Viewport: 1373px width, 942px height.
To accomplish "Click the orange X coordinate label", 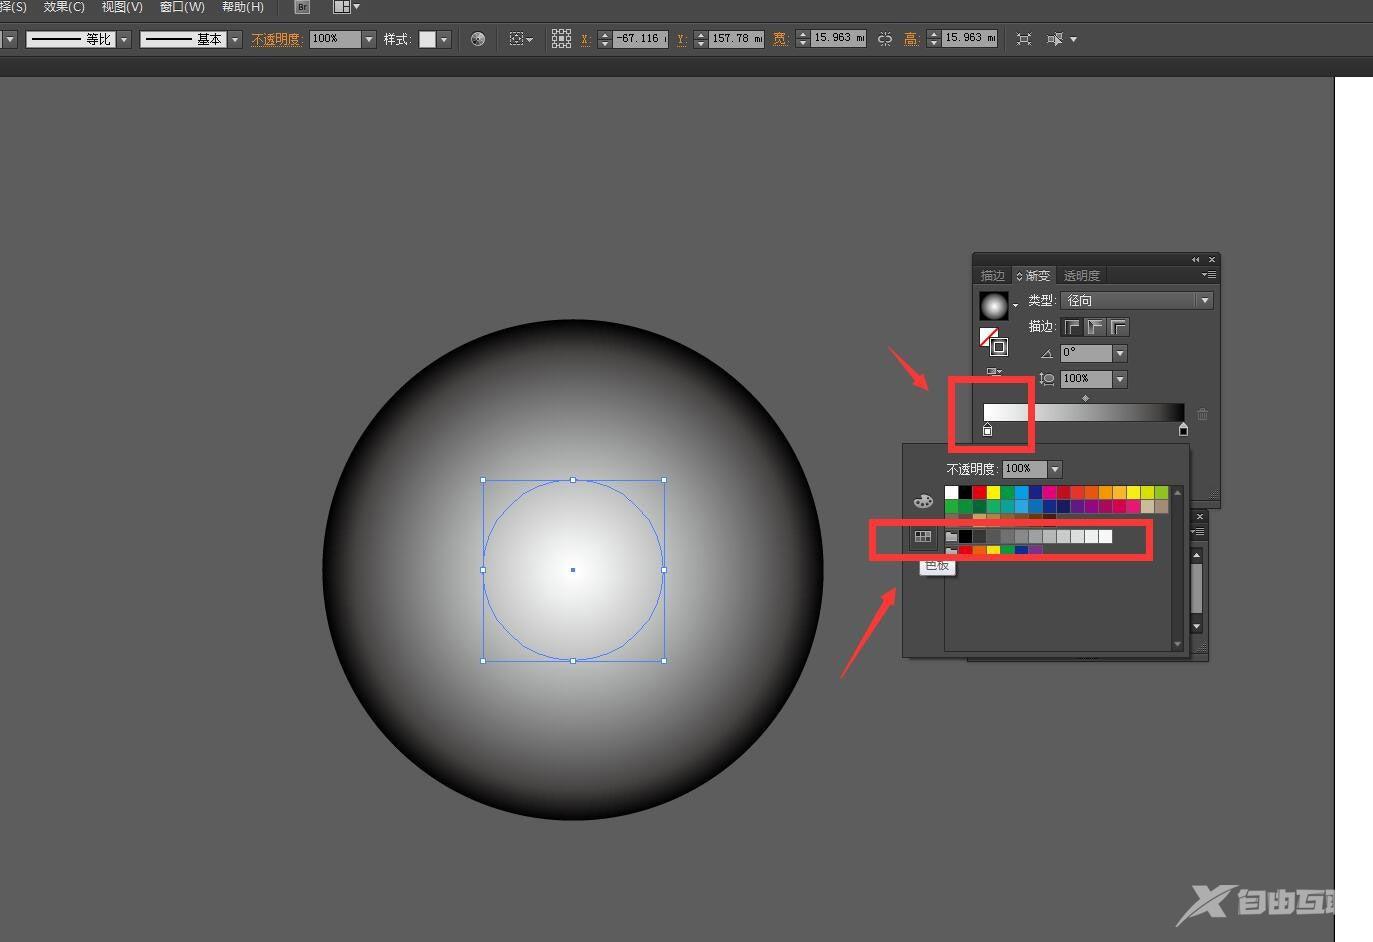I will pyautogui.click(x=586, y=39).
